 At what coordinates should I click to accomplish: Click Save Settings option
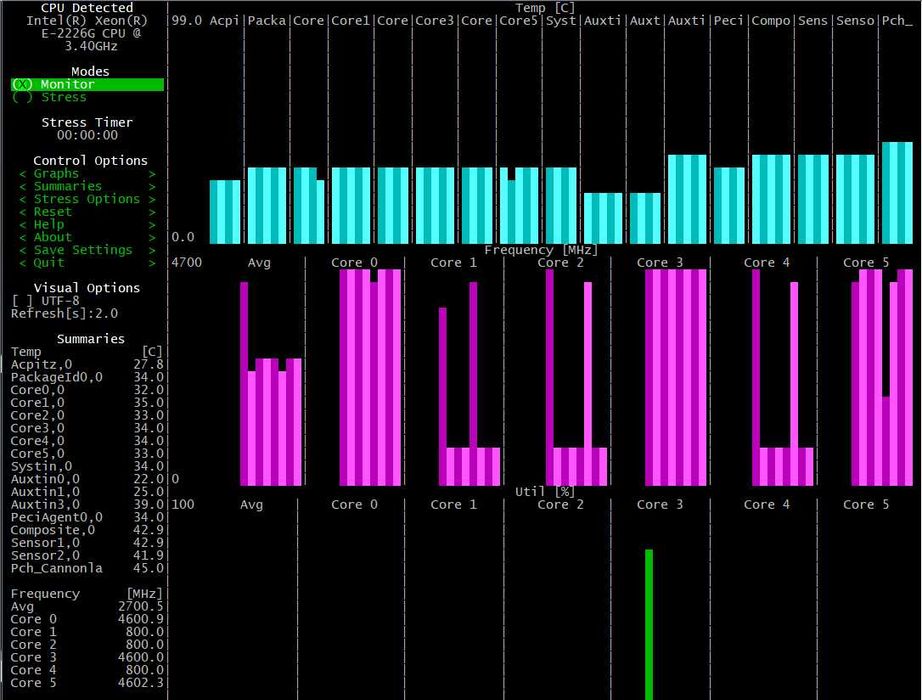tap(87, 250)
